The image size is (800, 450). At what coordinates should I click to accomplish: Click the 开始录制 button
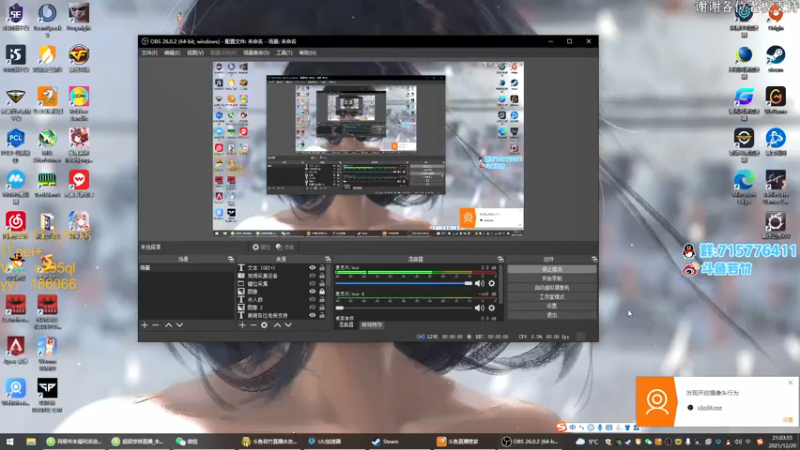(x=552, y=278)
